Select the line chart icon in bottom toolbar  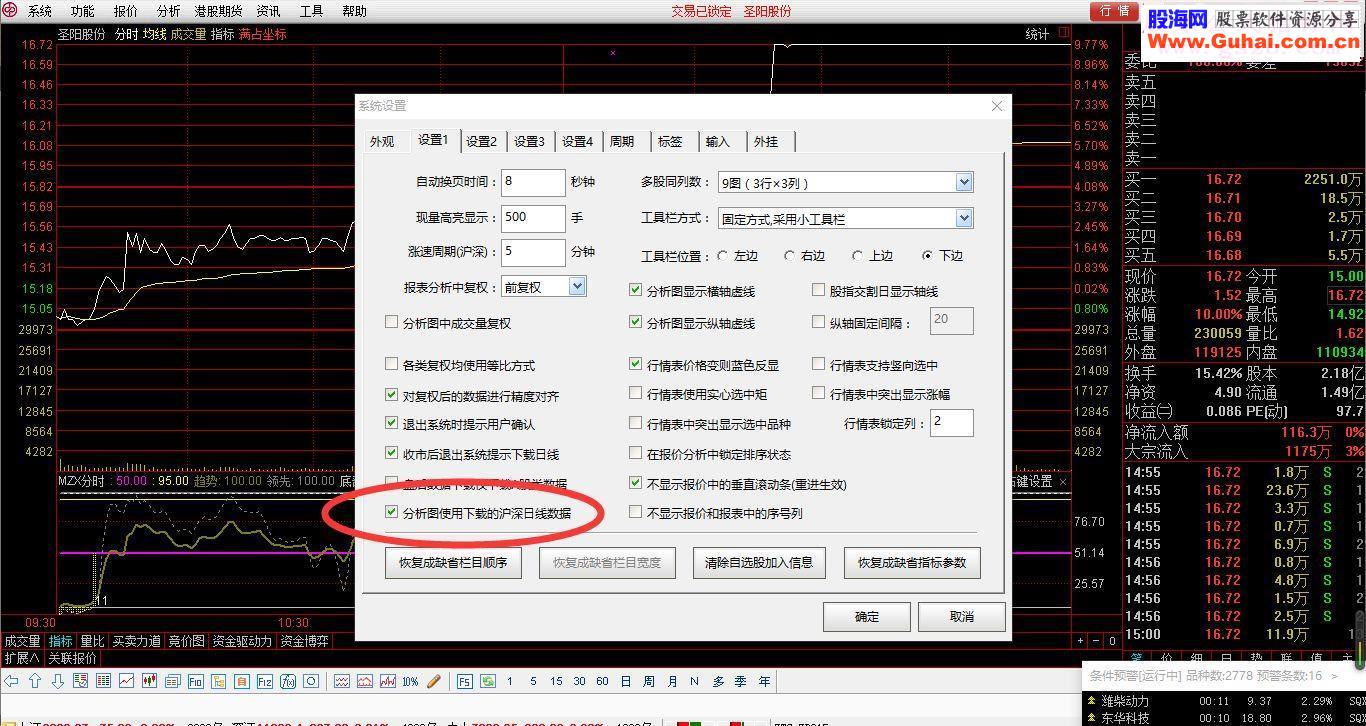coord(127,681)
